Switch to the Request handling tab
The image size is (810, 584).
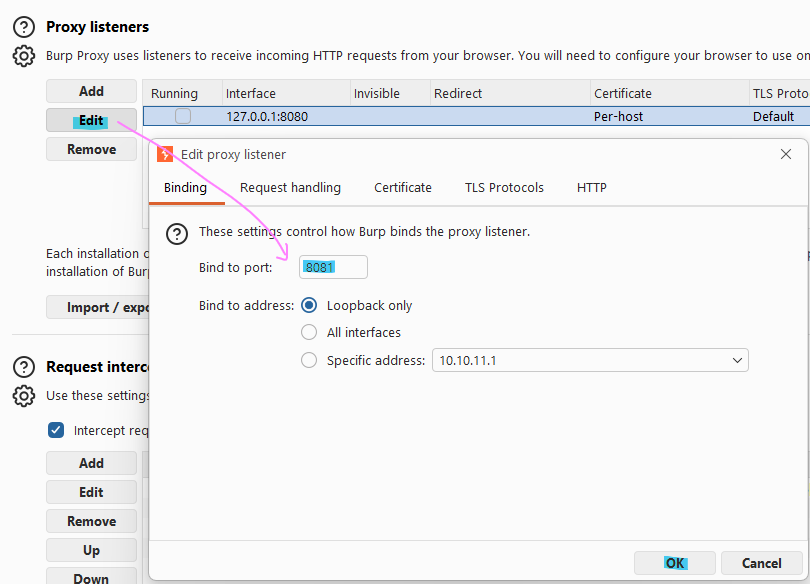[290, 187]
